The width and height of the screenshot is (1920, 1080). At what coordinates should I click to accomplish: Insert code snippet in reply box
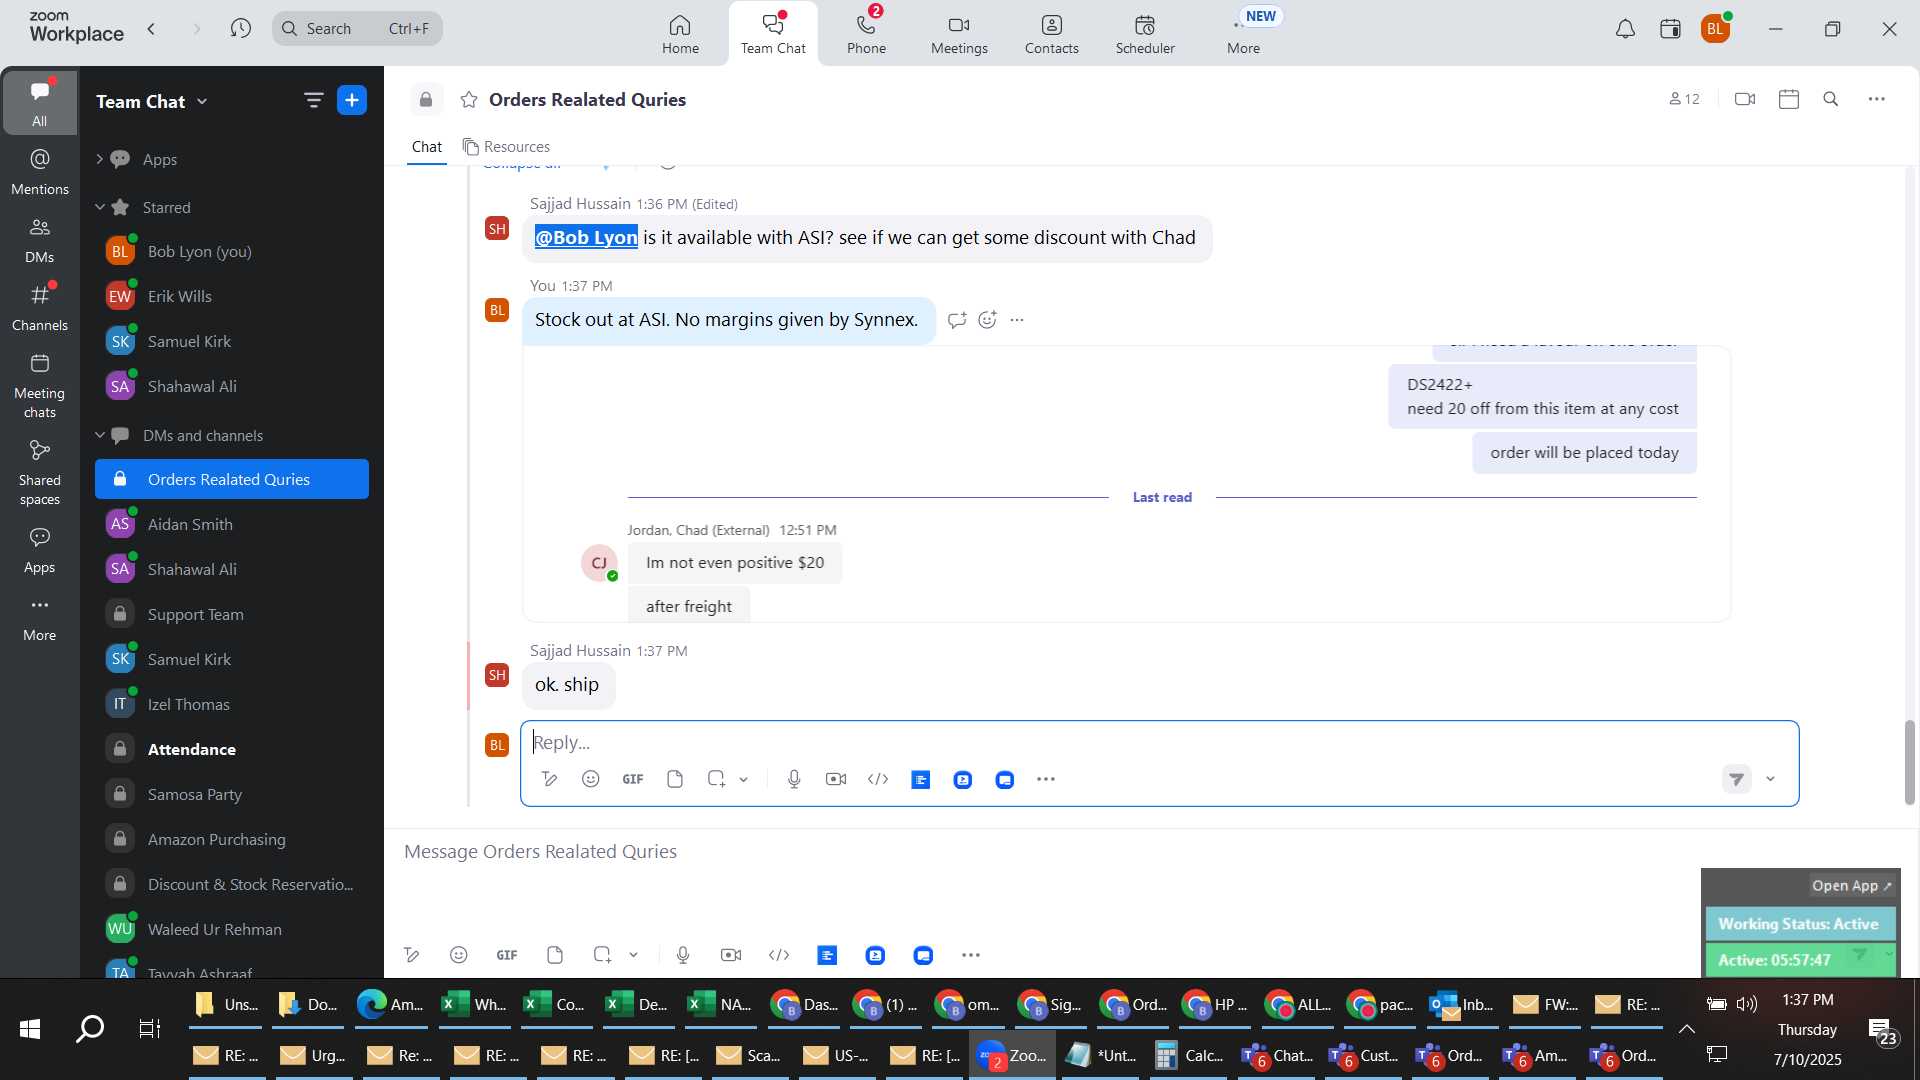878,779
